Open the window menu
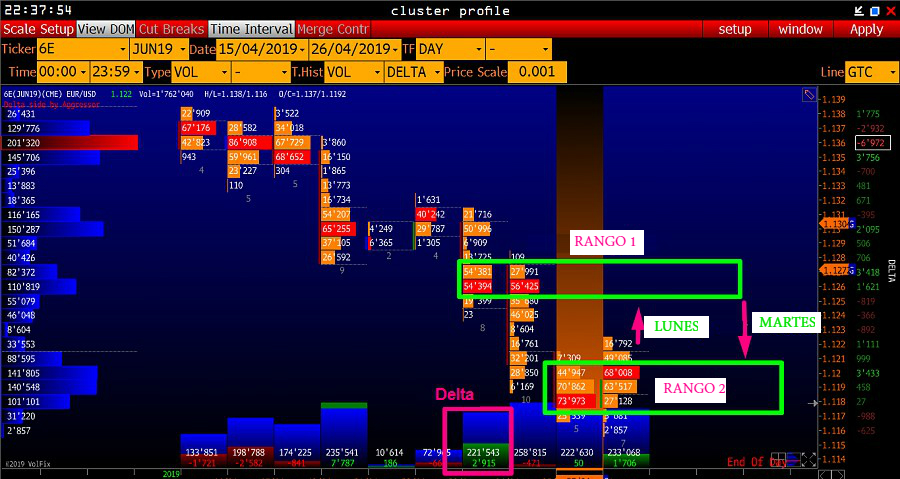This screenshot has width=900, height=479. tap(800, 29)
